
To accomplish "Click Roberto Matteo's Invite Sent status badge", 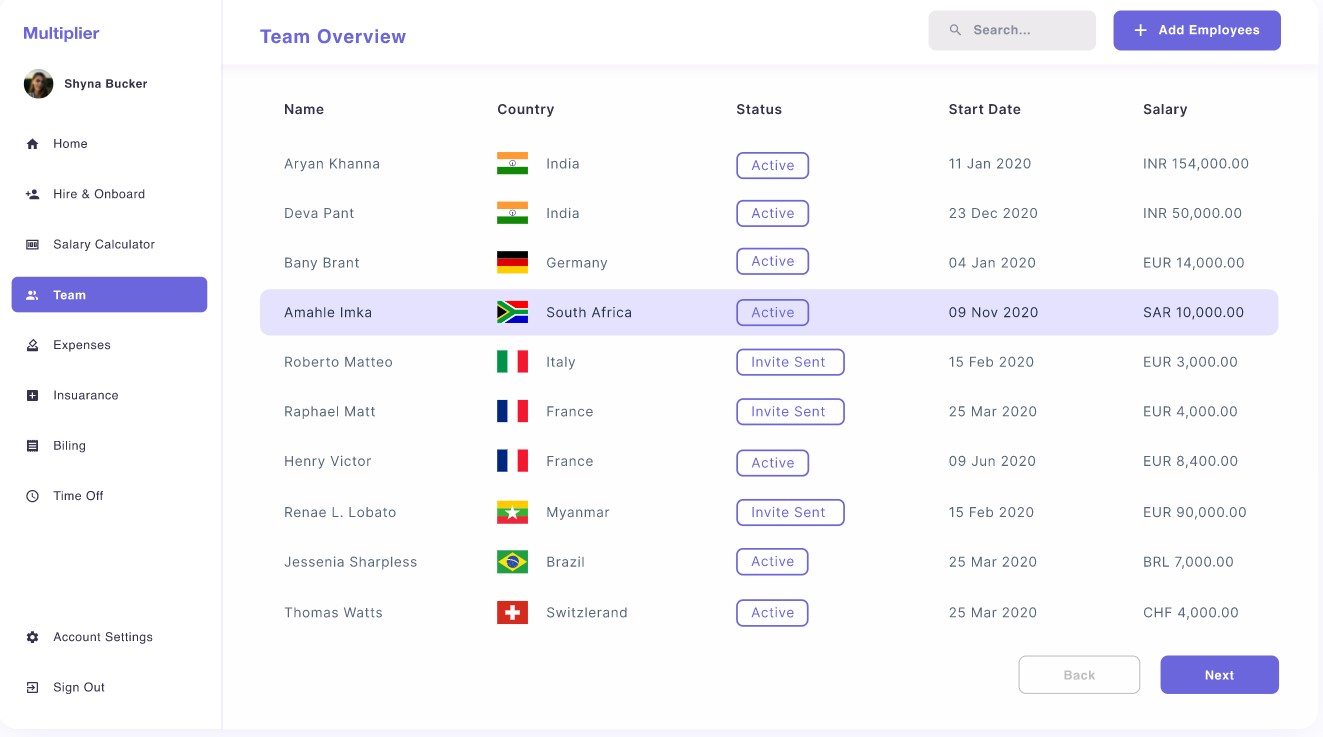I will point(790,362).
